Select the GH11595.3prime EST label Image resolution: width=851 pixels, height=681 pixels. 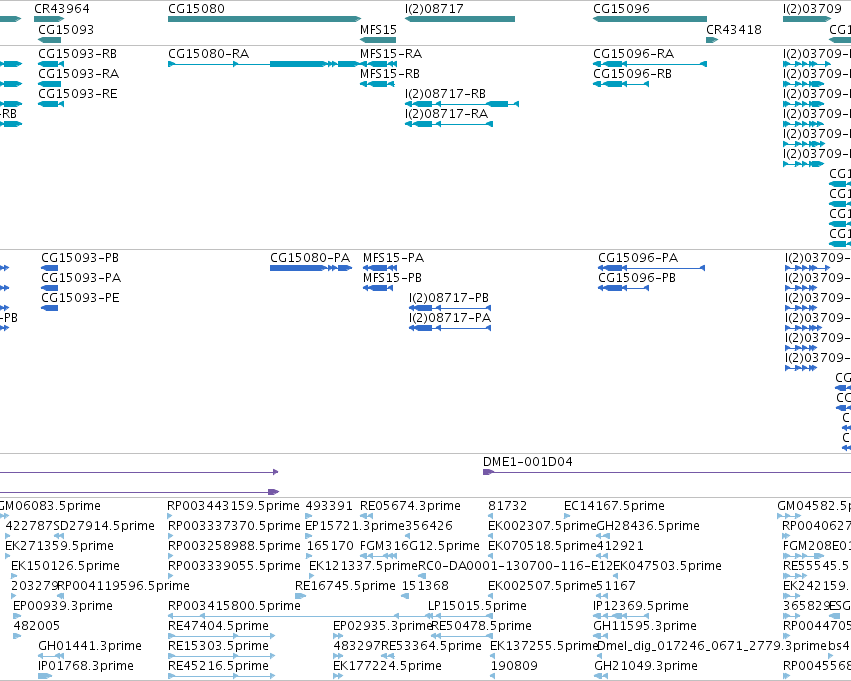(645, 626)
